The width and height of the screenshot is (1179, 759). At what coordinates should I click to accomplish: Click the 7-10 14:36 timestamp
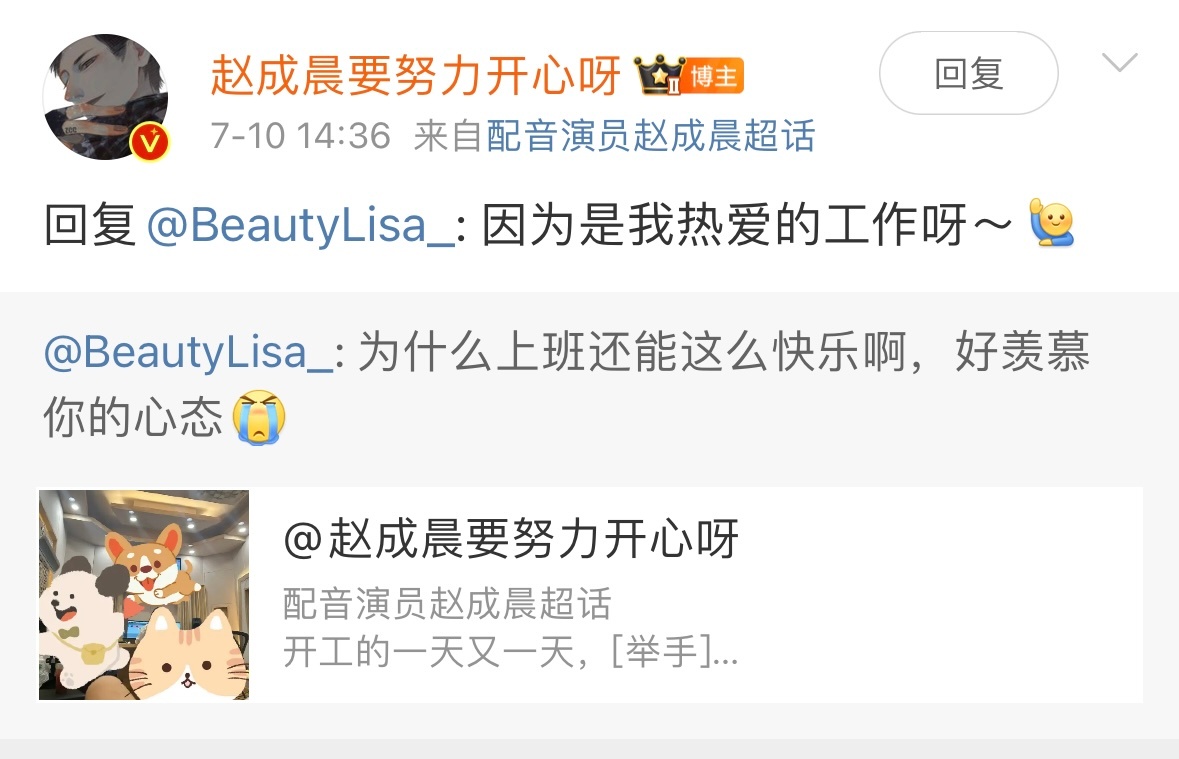pyautogui.click(x=301, y=136)
